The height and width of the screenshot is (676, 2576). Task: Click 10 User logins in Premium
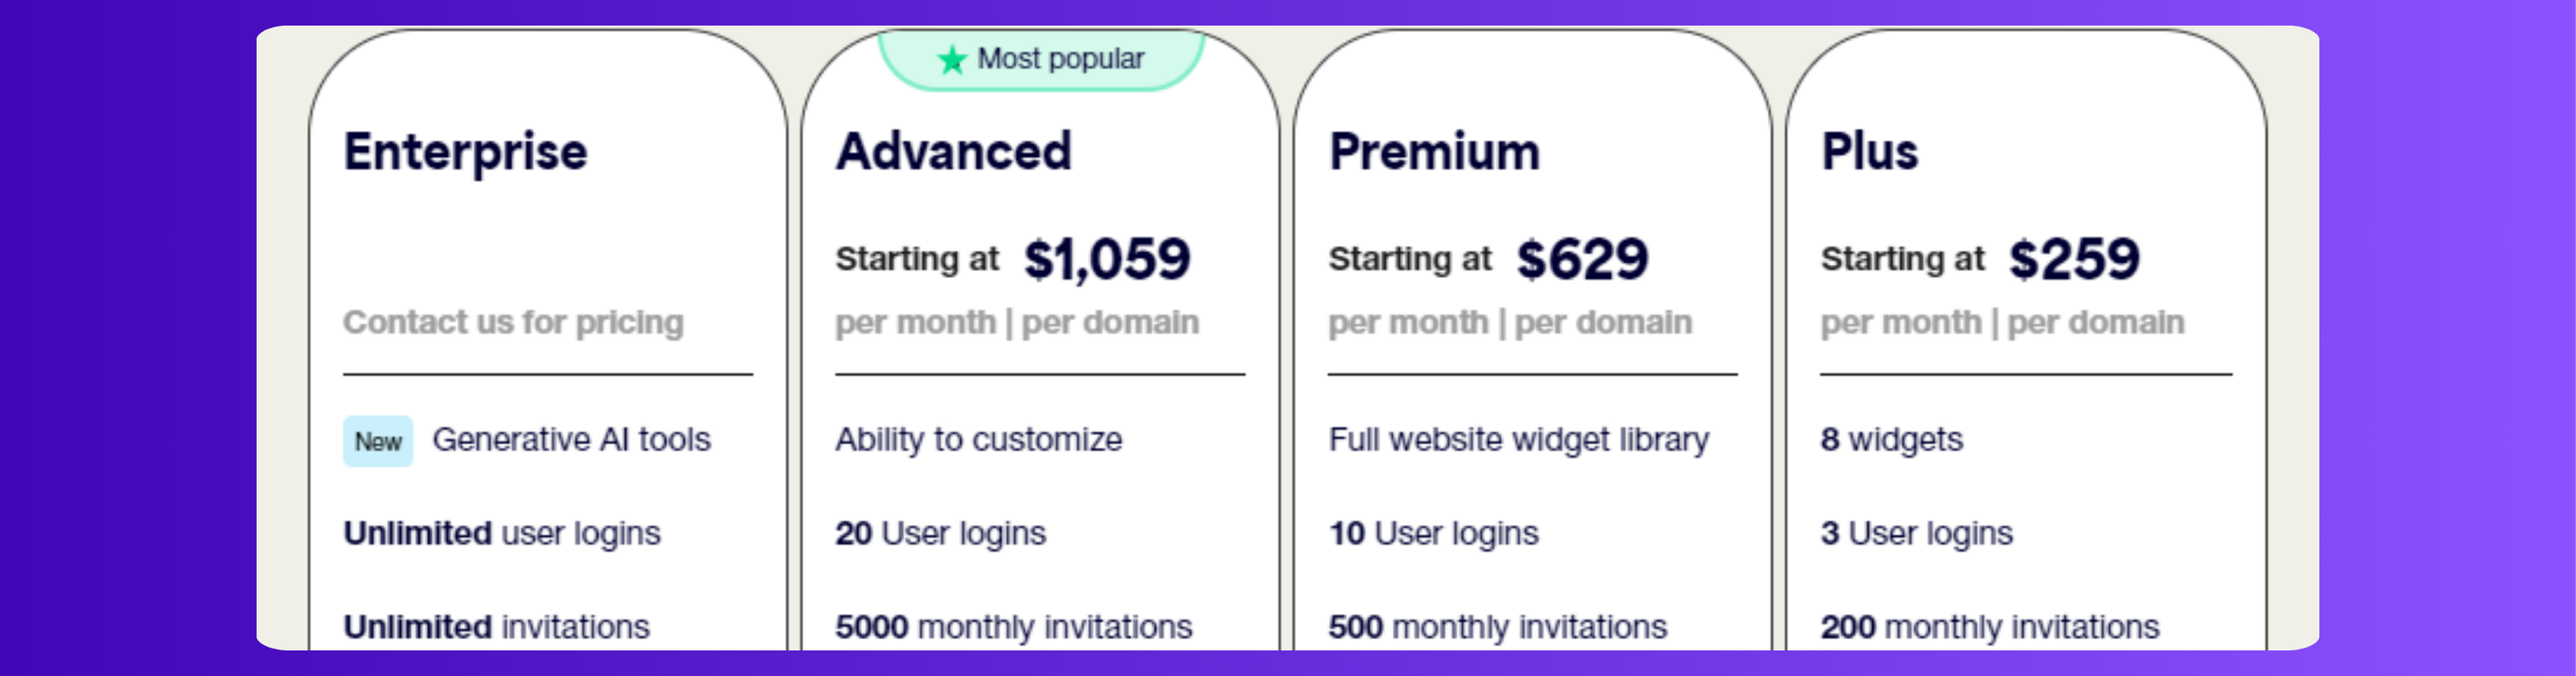[x=1433, y=533]
